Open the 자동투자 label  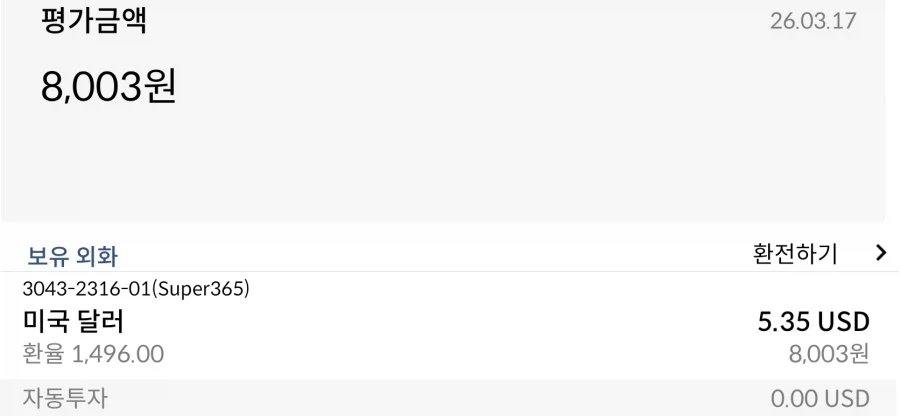(64, 398)
